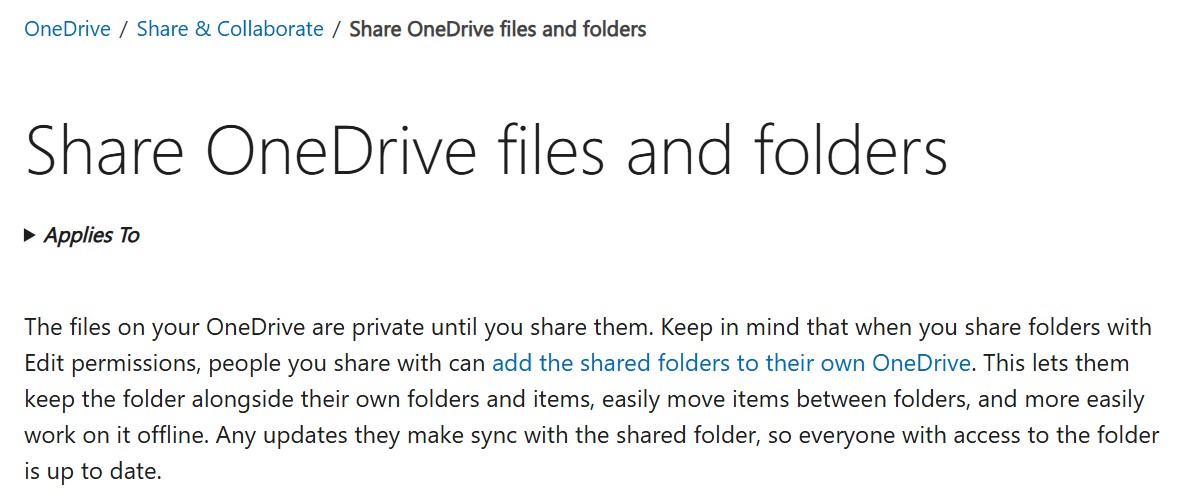The image size is (1189, 496).
Task: Open 'add the shared folders to their own OneDrive' link
Action: point(731,362)
